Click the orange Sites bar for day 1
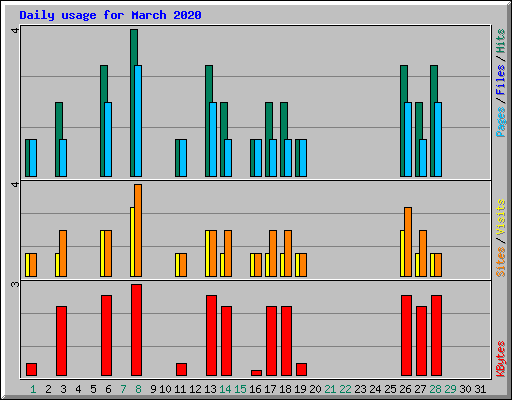512x400 pixels. click(33, 265)
